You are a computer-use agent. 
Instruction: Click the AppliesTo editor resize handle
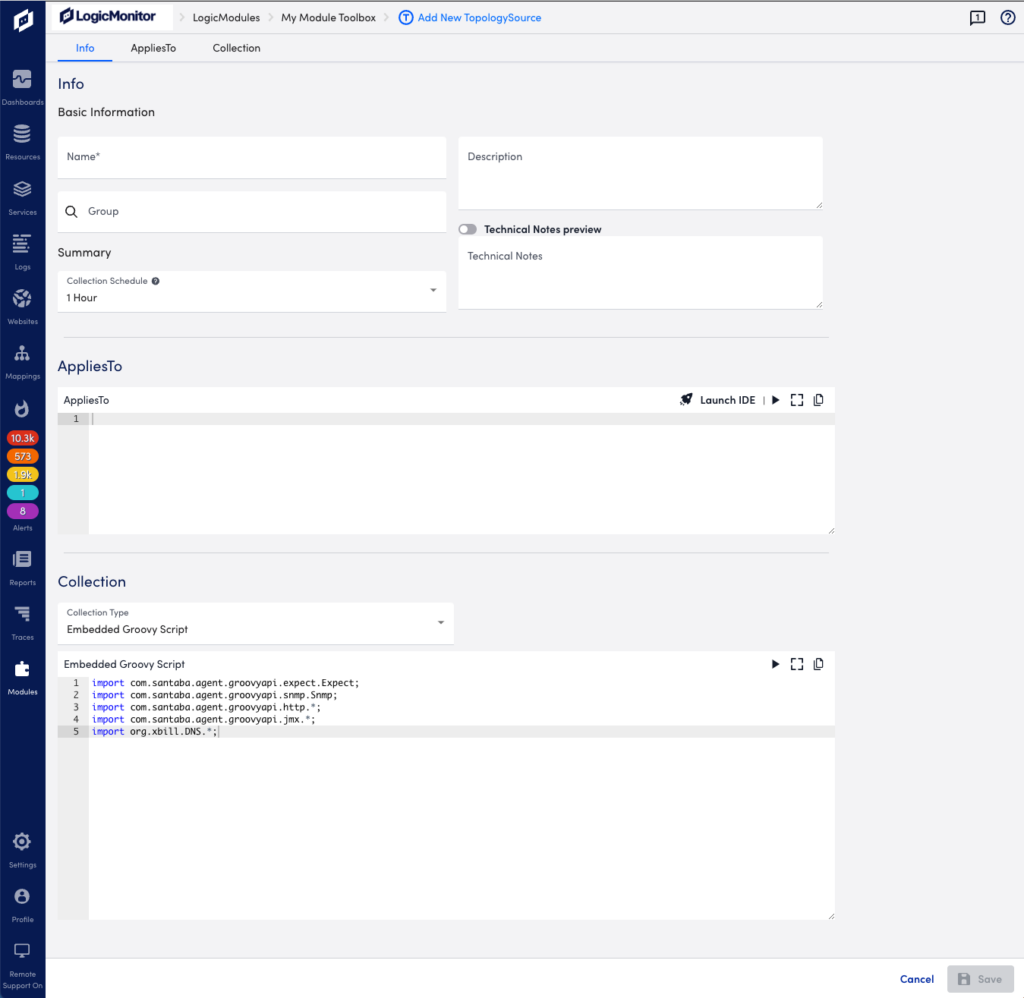point(831,530)
